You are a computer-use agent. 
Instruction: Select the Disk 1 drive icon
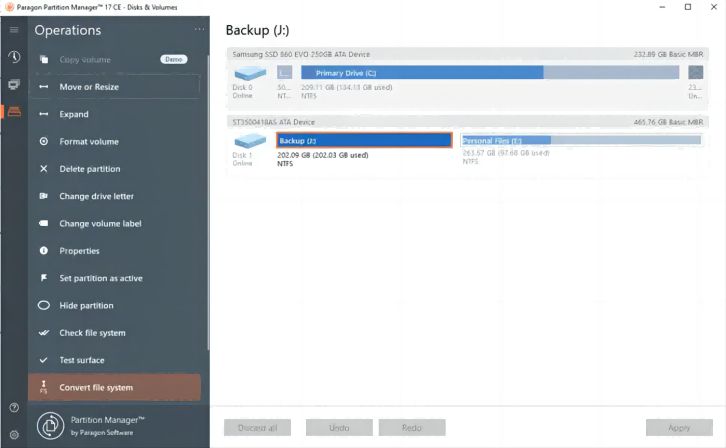(x=250, y=140)
